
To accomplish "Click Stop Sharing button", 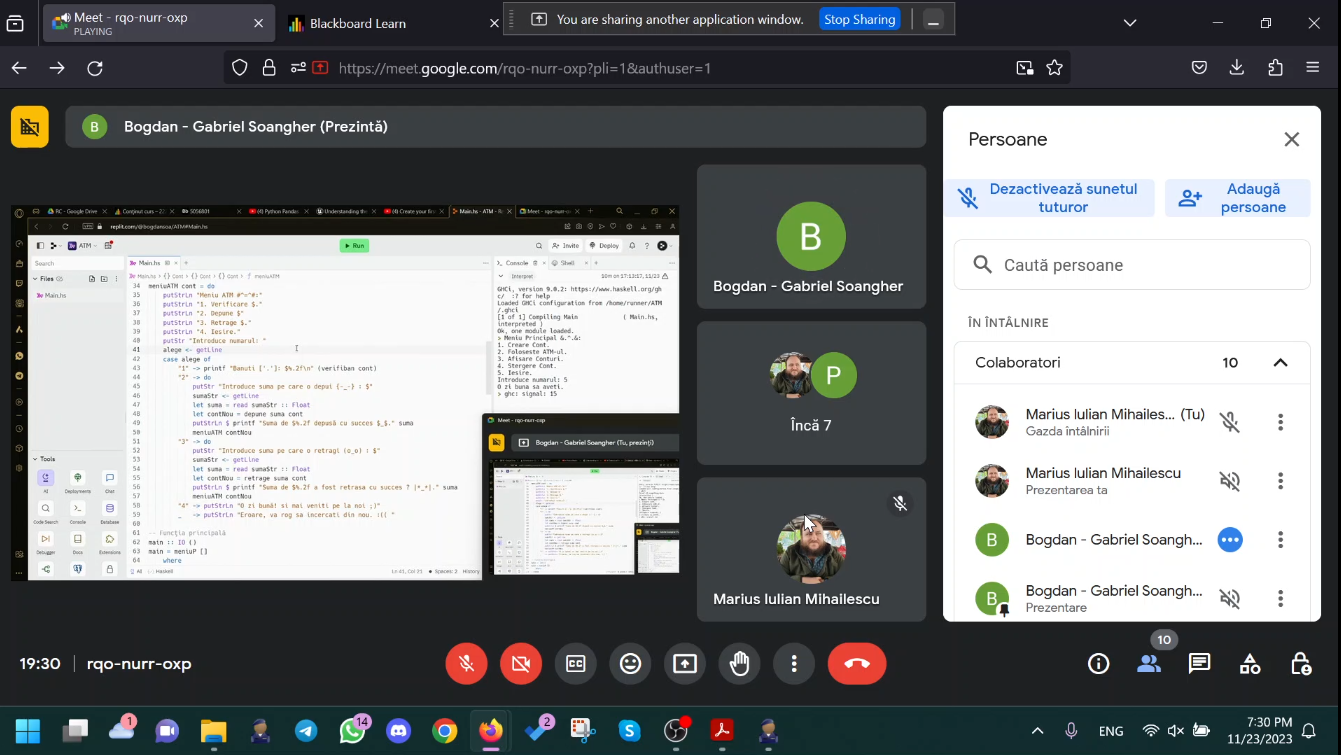I will (859, 19).
